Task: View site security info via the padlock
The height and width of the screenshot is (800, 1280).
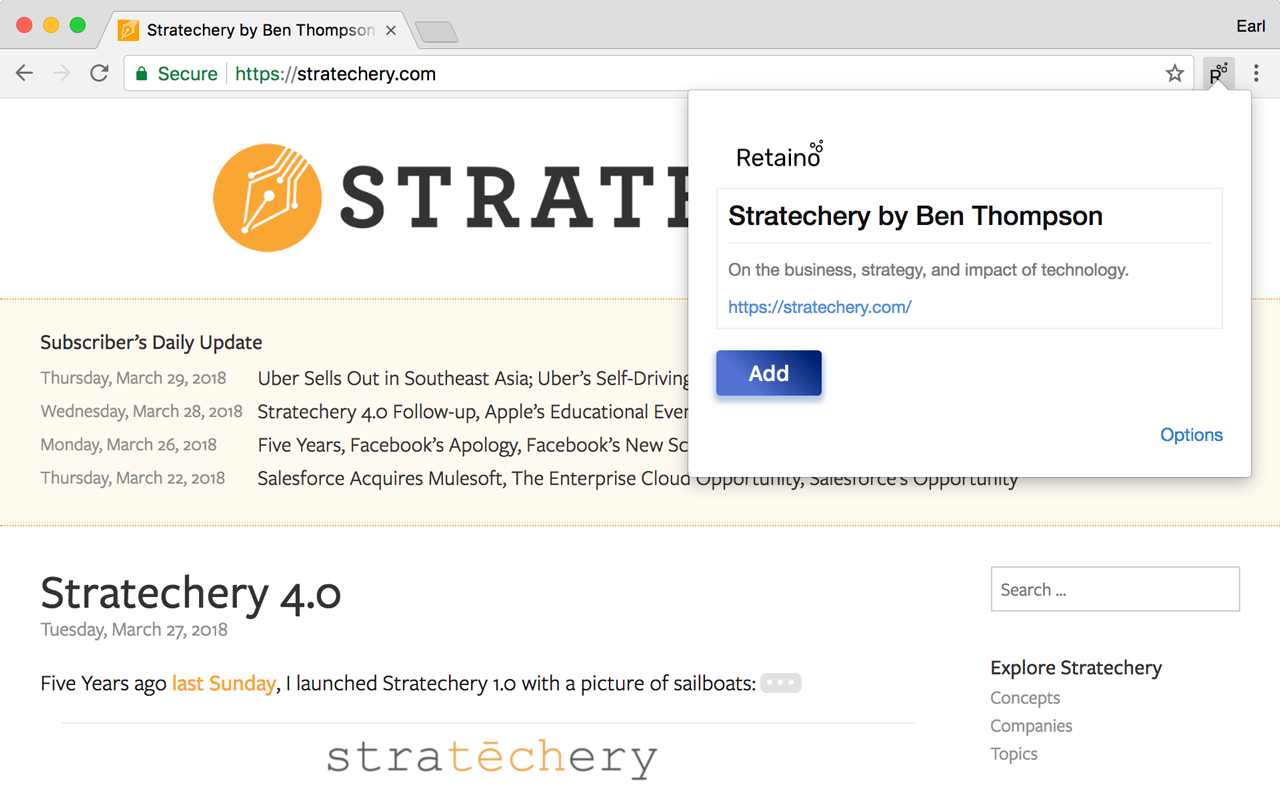Action: pyautogui.click(x=142, y=73)
